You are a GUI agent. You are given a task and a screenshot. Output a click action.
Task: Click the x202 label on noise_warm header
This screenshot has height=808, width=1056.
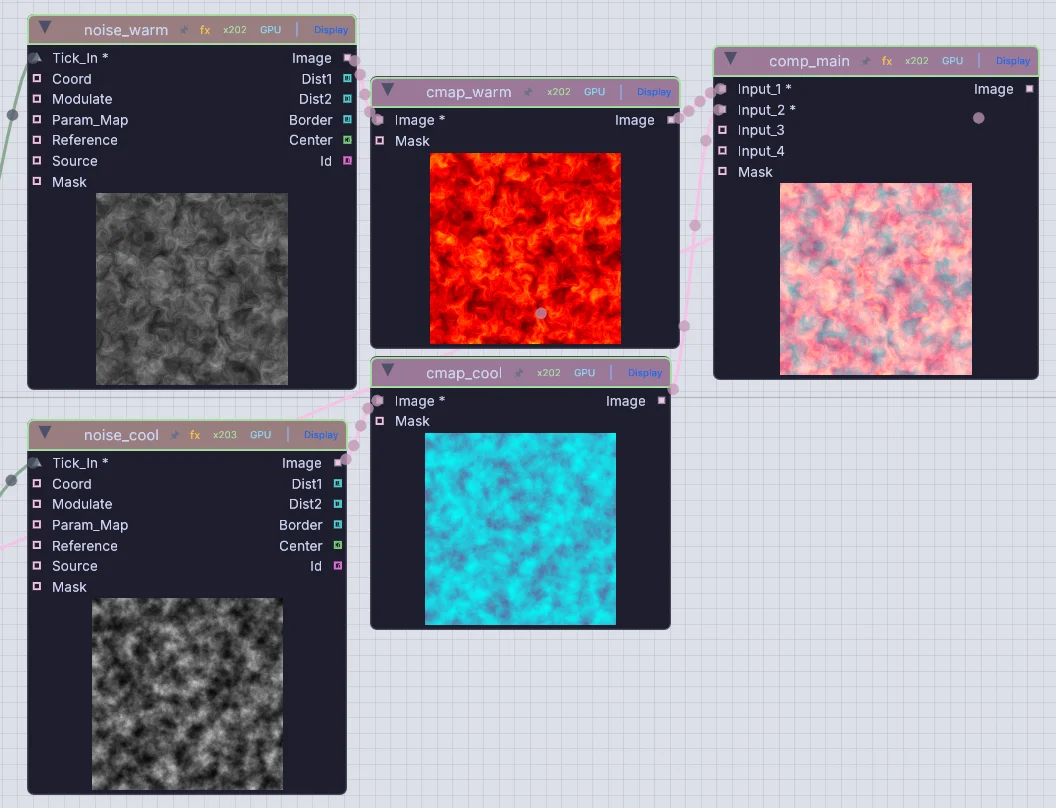point(235,30)
